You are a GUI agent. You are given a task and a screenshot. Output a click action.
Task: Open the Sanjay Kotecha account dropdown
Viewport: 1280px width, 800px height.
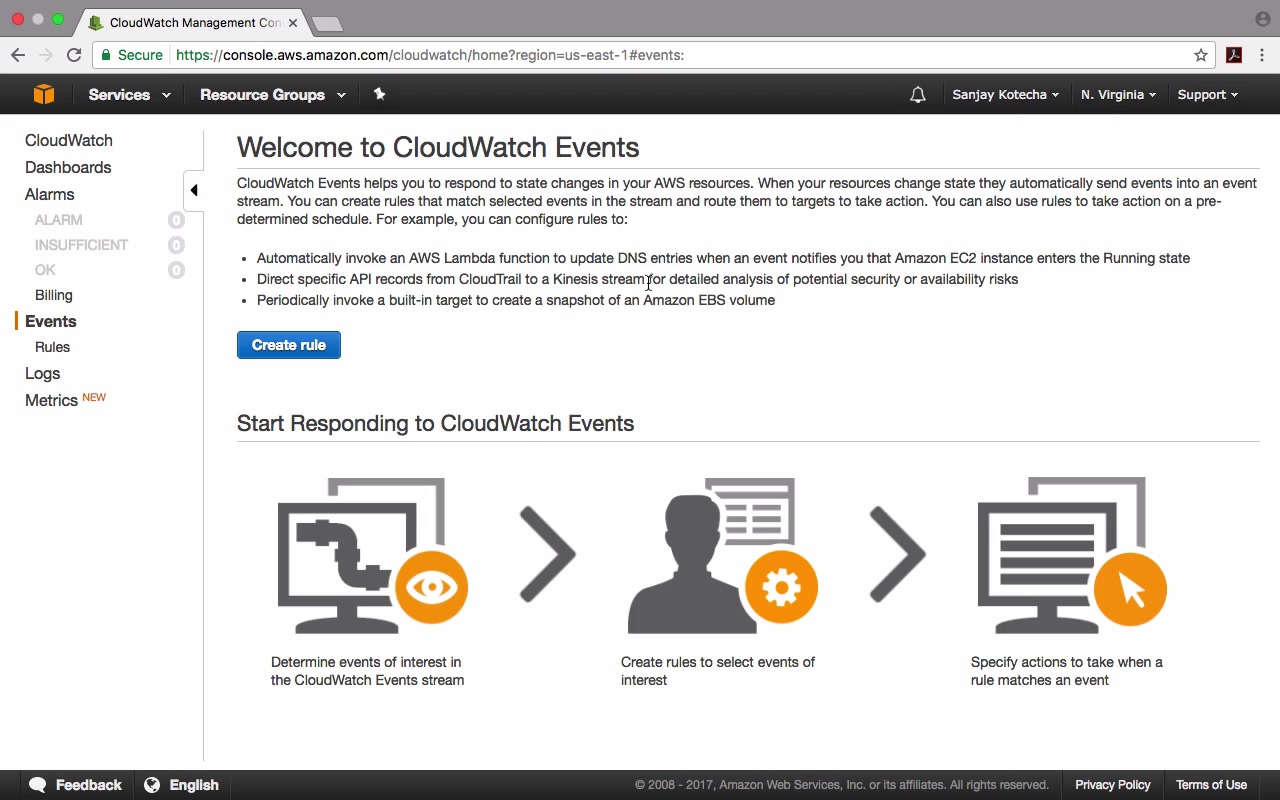pyautogui.click(x=1005, y=95)
